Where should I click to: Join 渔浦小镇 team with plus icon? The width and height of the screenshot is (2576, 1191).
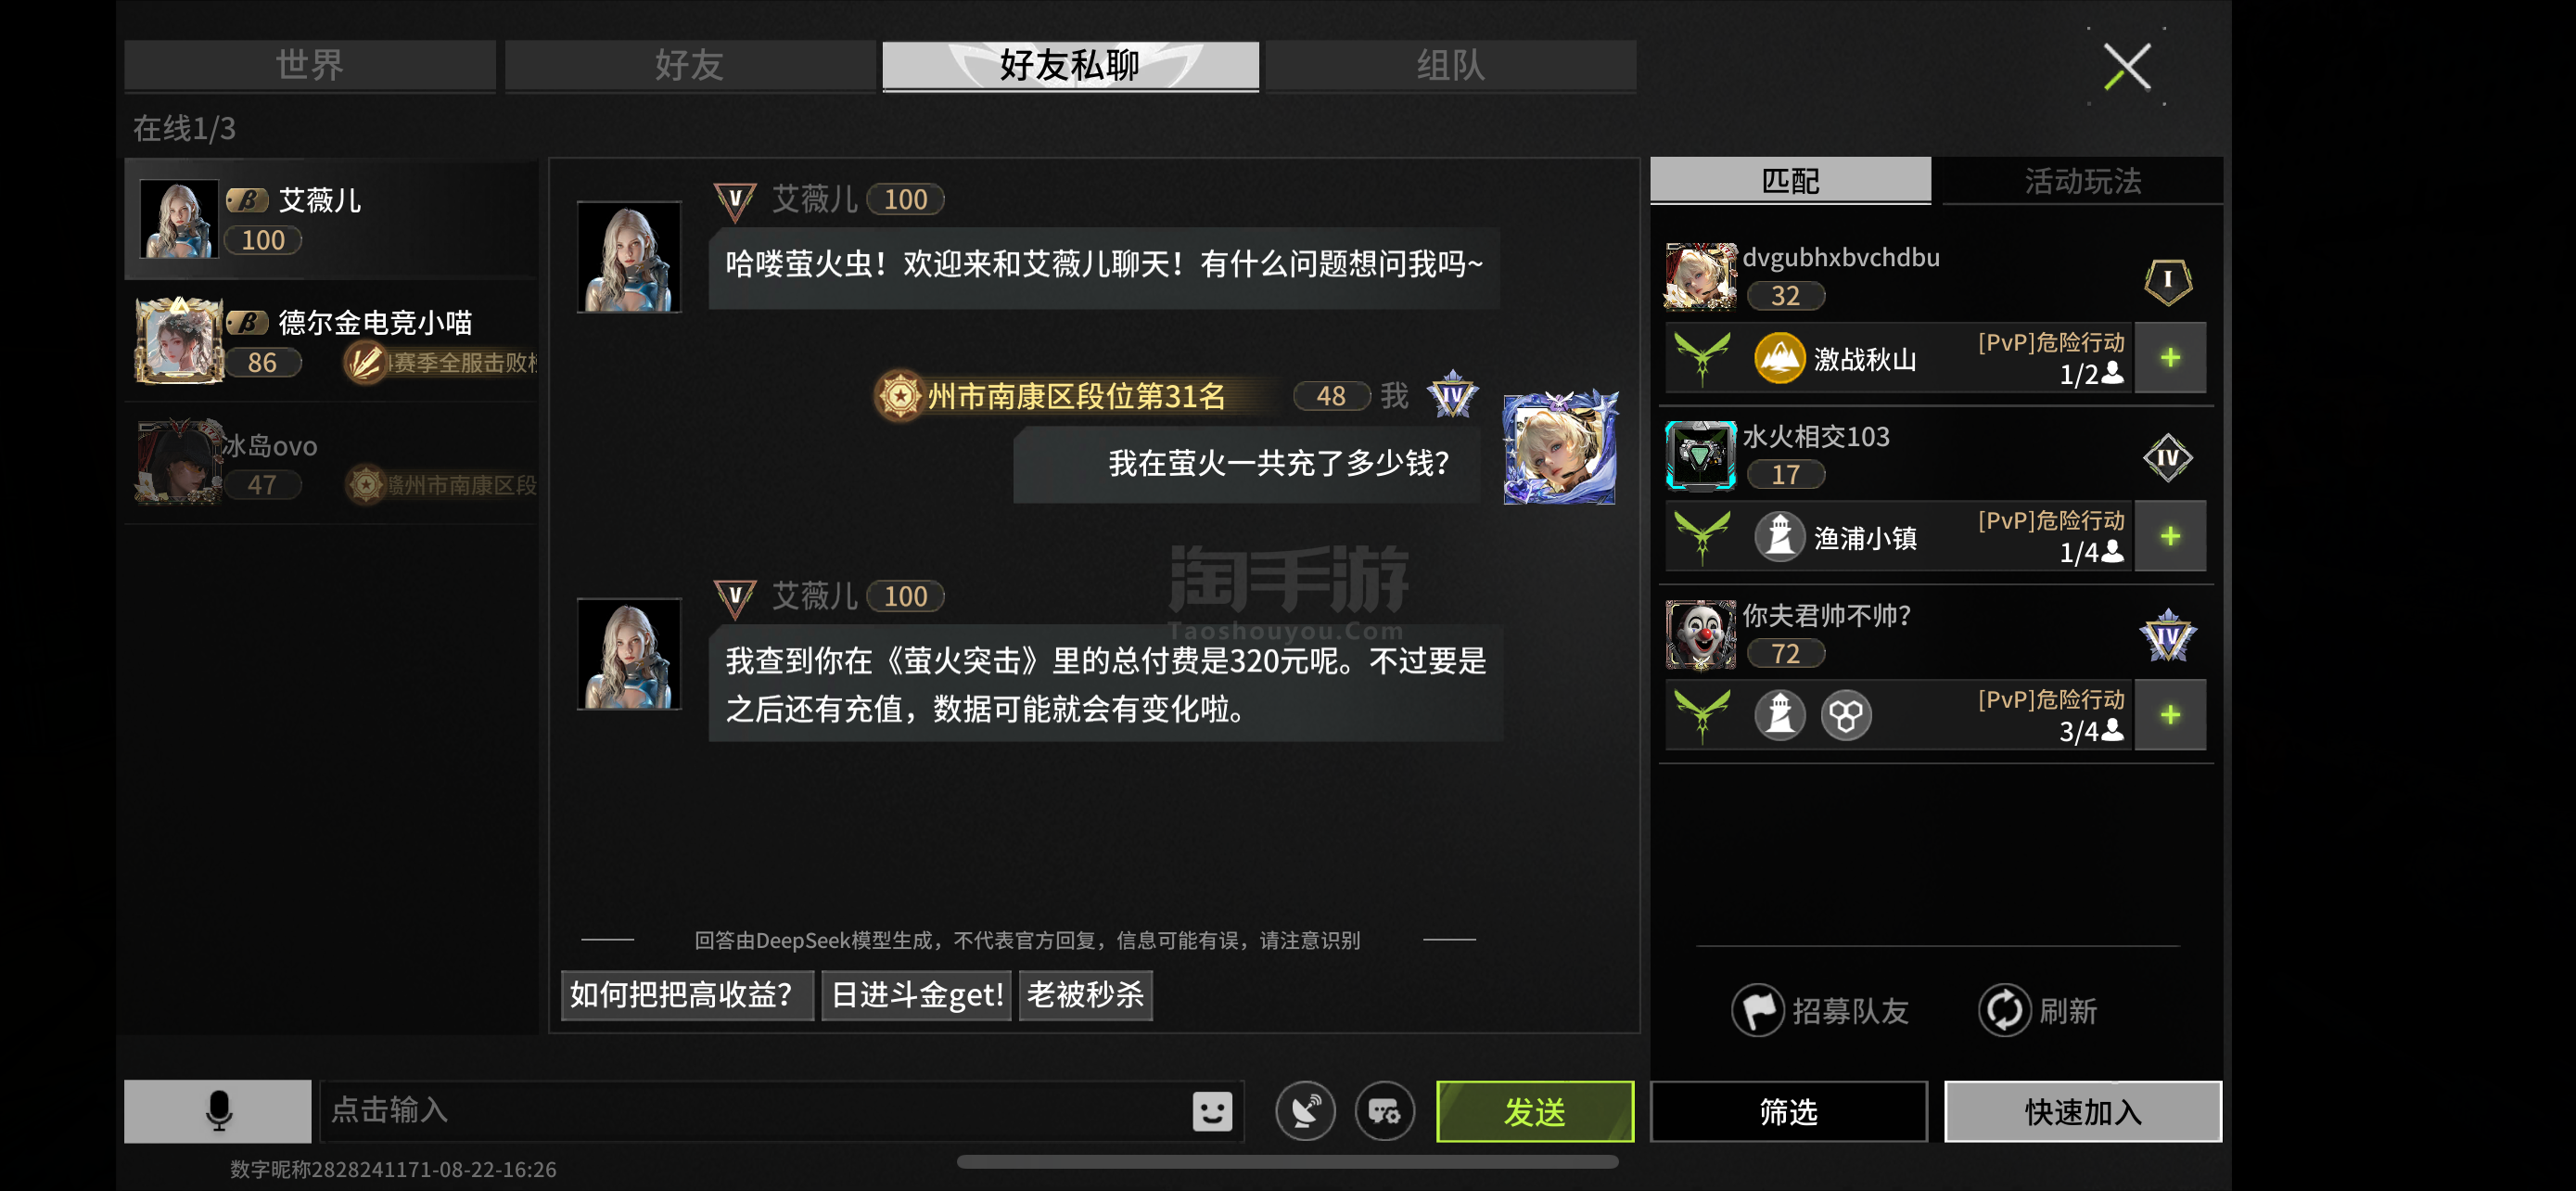(x=2169, y=536)
